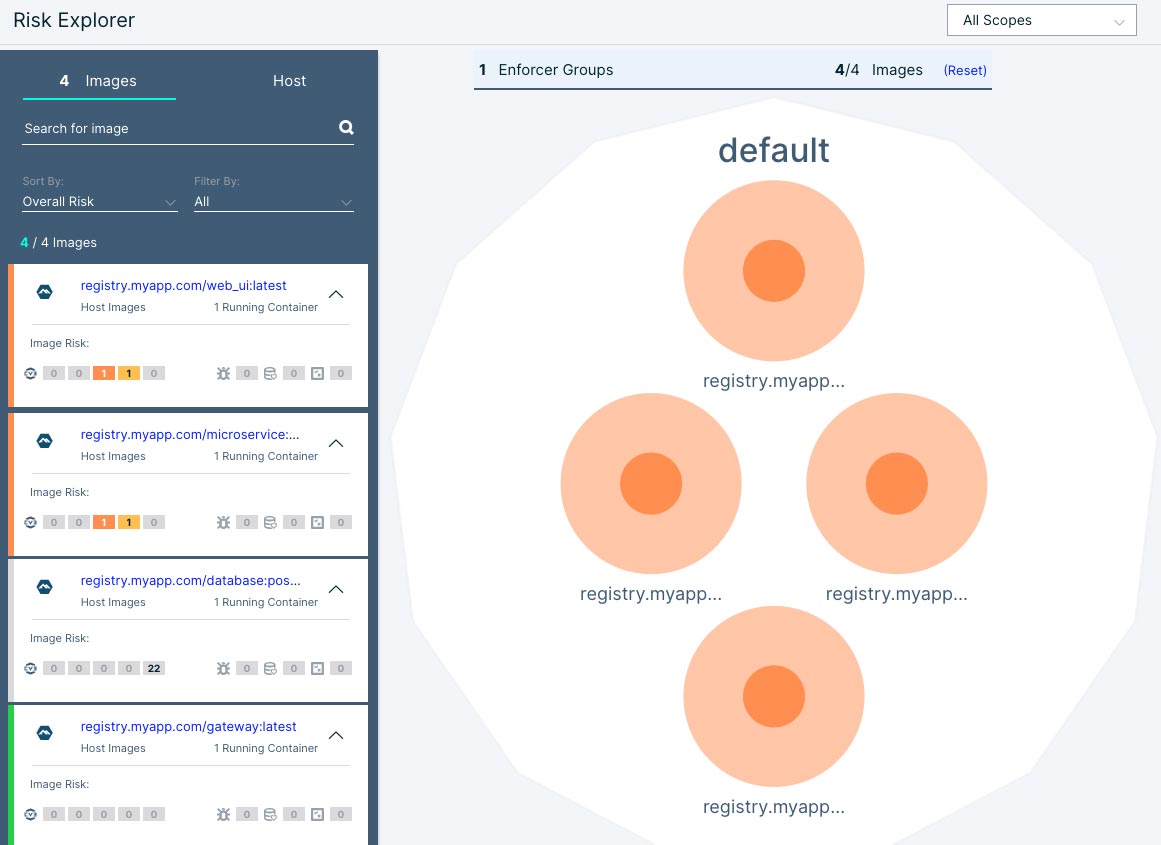Click the web_ui image hexagon icon
Image resolution: width=1161 pixels, height=845 pixels.
(44, 293)
